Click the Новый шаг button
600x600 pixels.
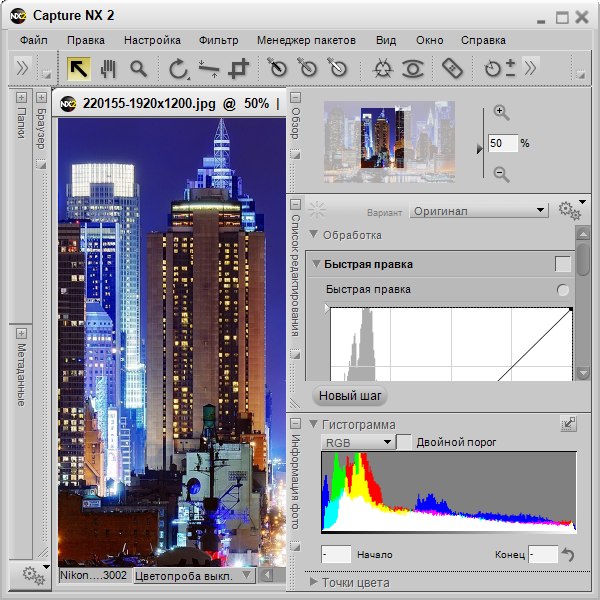(x=350, y=395)
